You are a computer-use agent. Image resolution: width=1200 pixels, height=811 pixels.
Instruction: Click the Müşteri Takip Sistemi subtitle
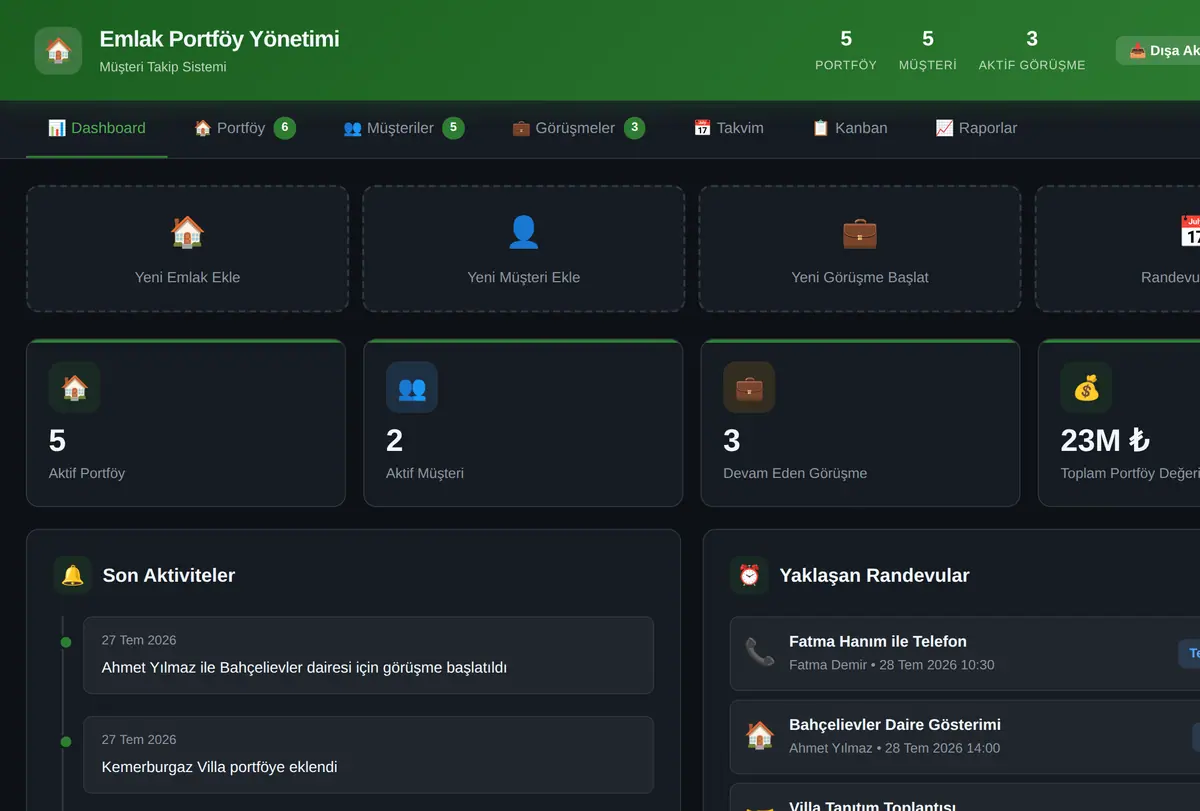[x=163, y=67]
